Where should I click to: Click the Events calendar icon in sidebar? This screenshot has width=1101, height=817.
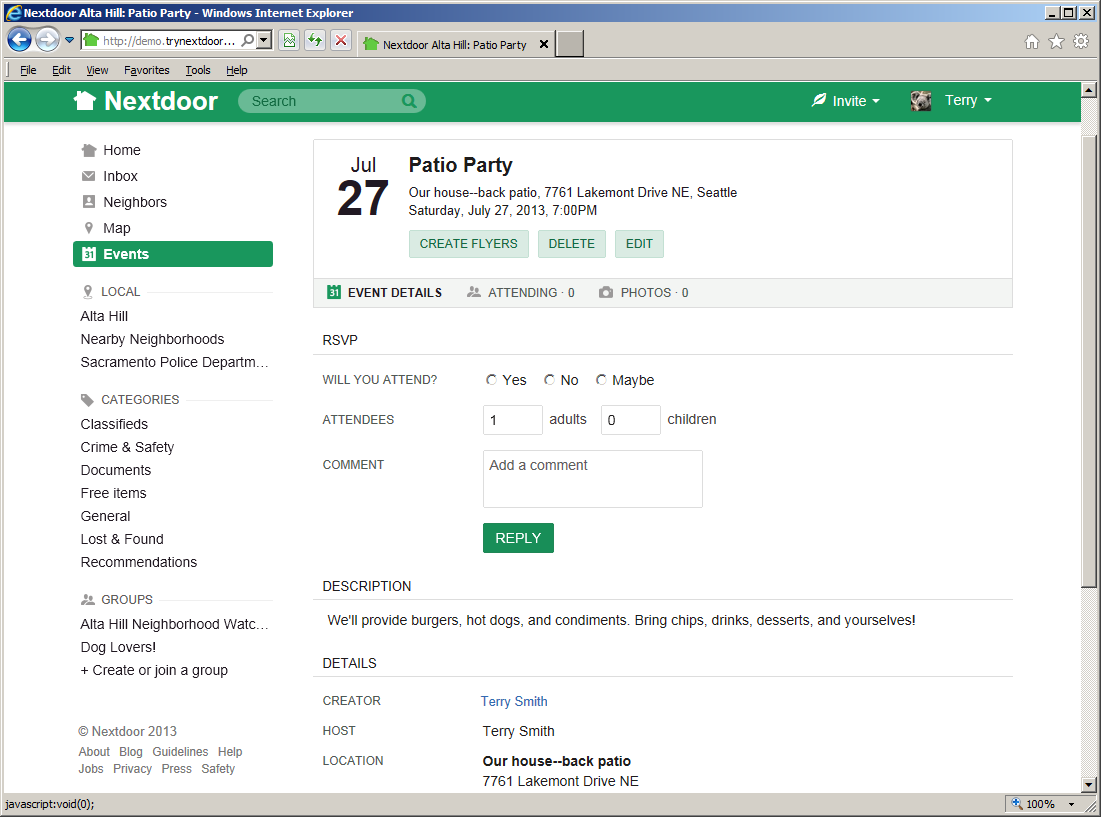(x=88, y=254)
